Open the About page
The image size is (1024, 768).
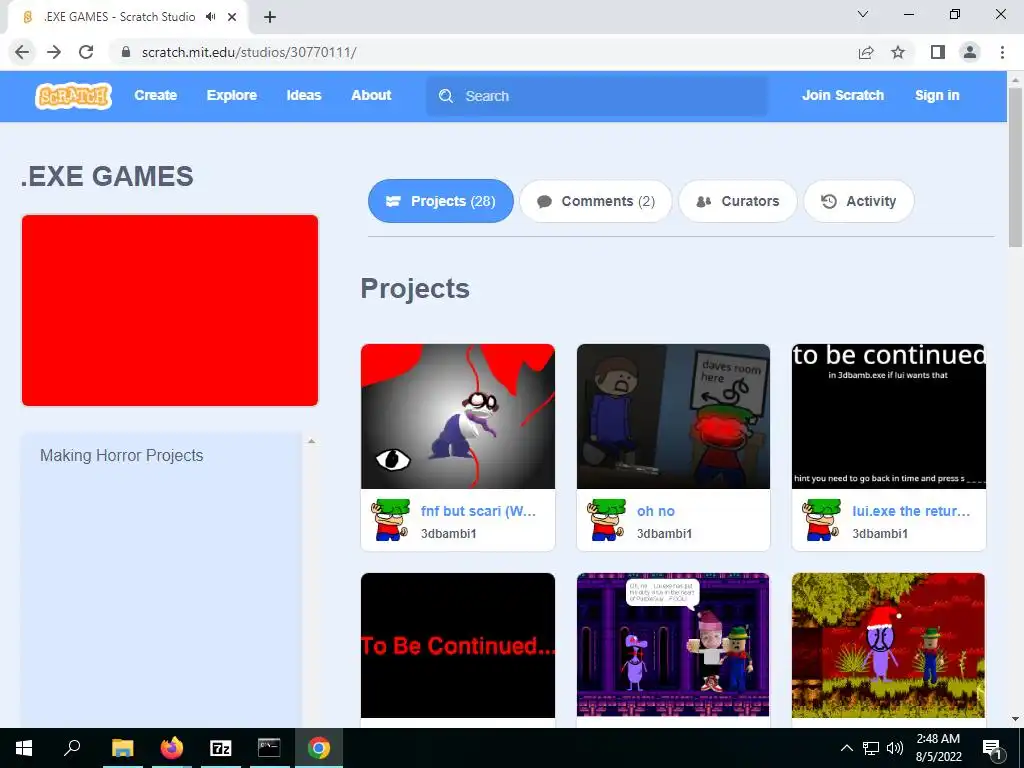click(371, 95)
